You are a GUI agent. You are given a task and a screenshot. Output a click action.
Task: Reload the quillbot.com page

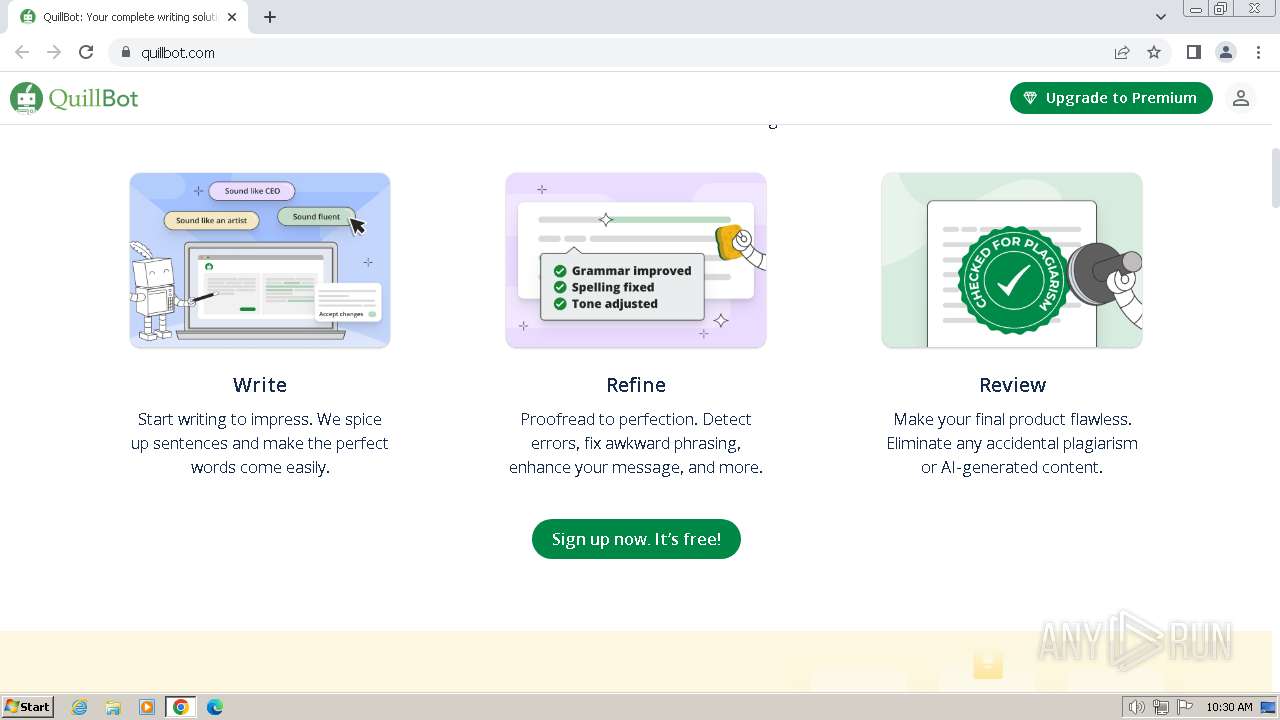tap(86, 52)
